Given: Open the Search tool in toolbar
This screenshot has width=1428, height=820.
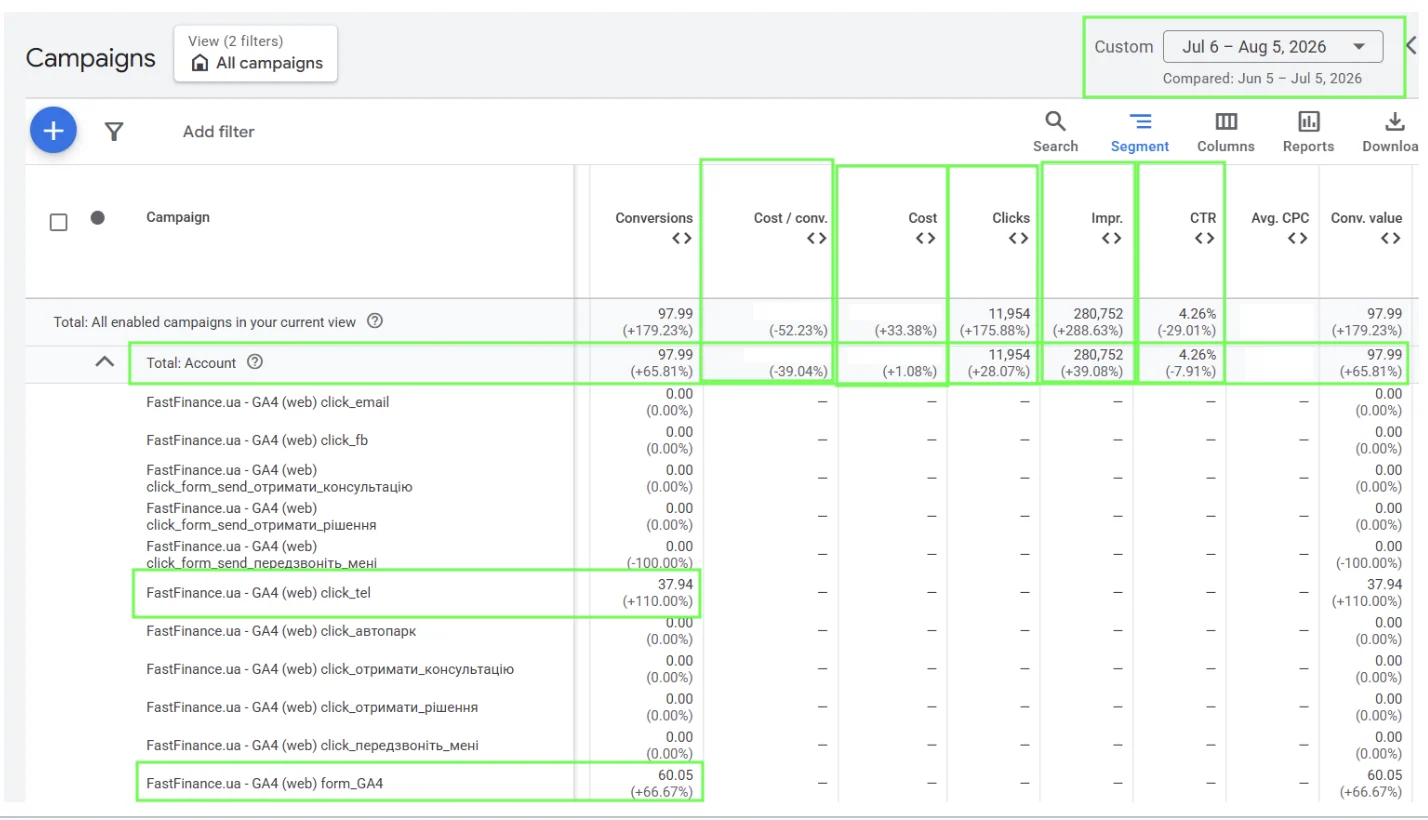Looking at the screenshot, I should pyautogui.click(x=1056, y=132).
